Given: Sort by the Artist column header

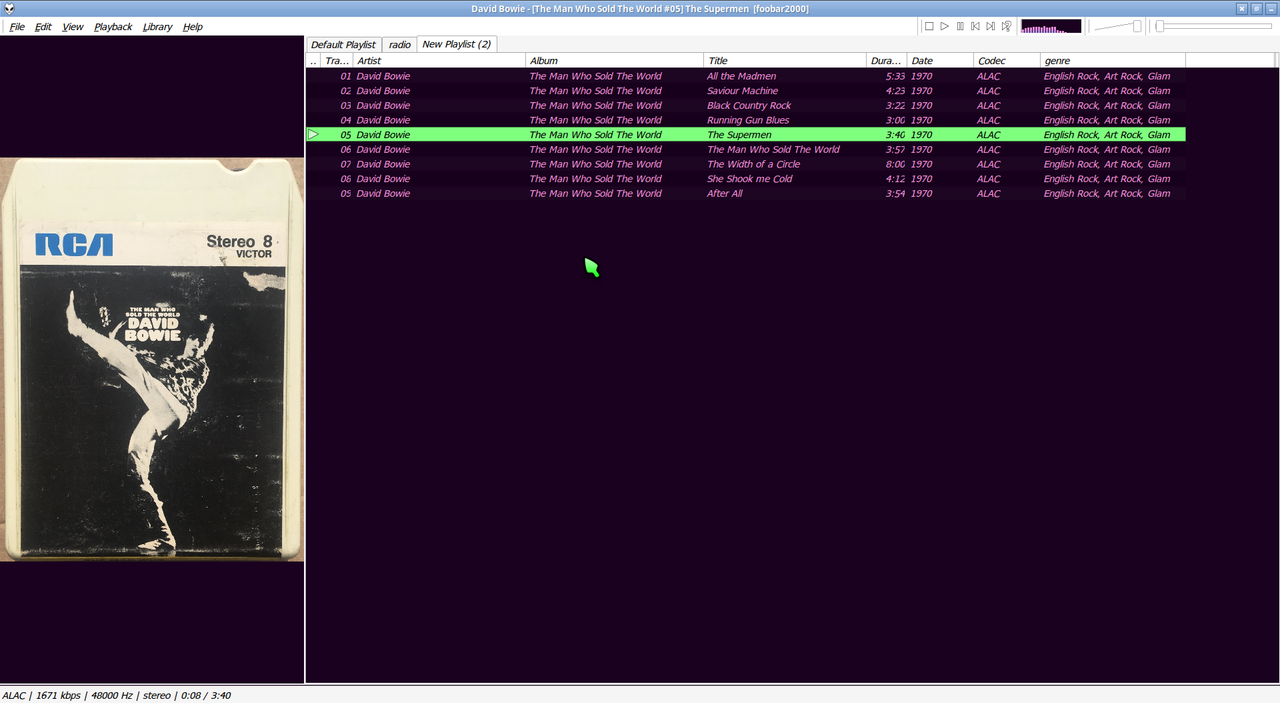Looking at the screenshot, I should point(439,61).
